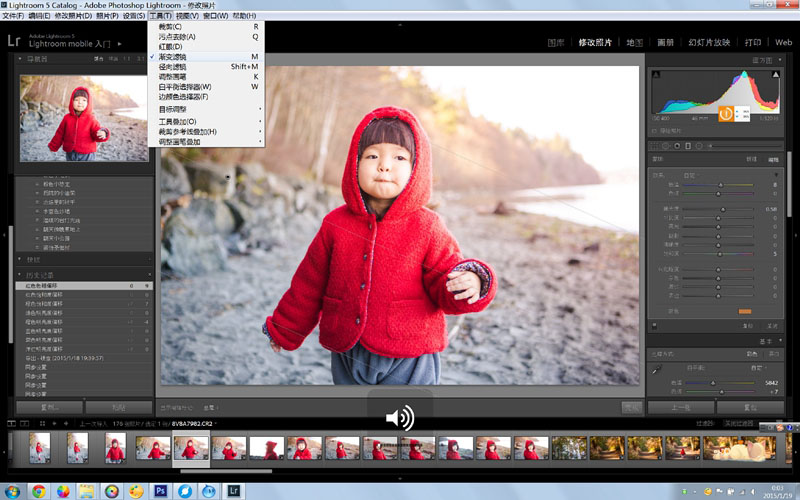The image size is (800, 500).
Task: Go forward with the right arrow icon
Action: coord(66,423)
